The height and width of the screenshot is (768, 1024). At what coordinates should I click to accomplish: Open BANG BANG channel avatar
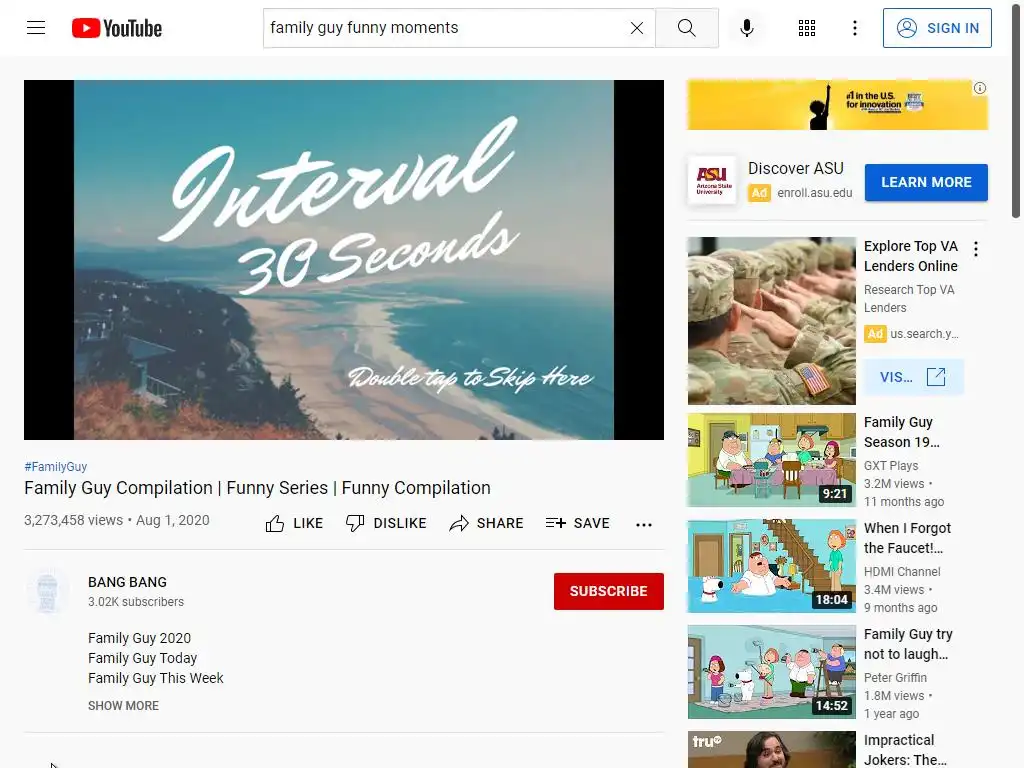coord(47,590)
